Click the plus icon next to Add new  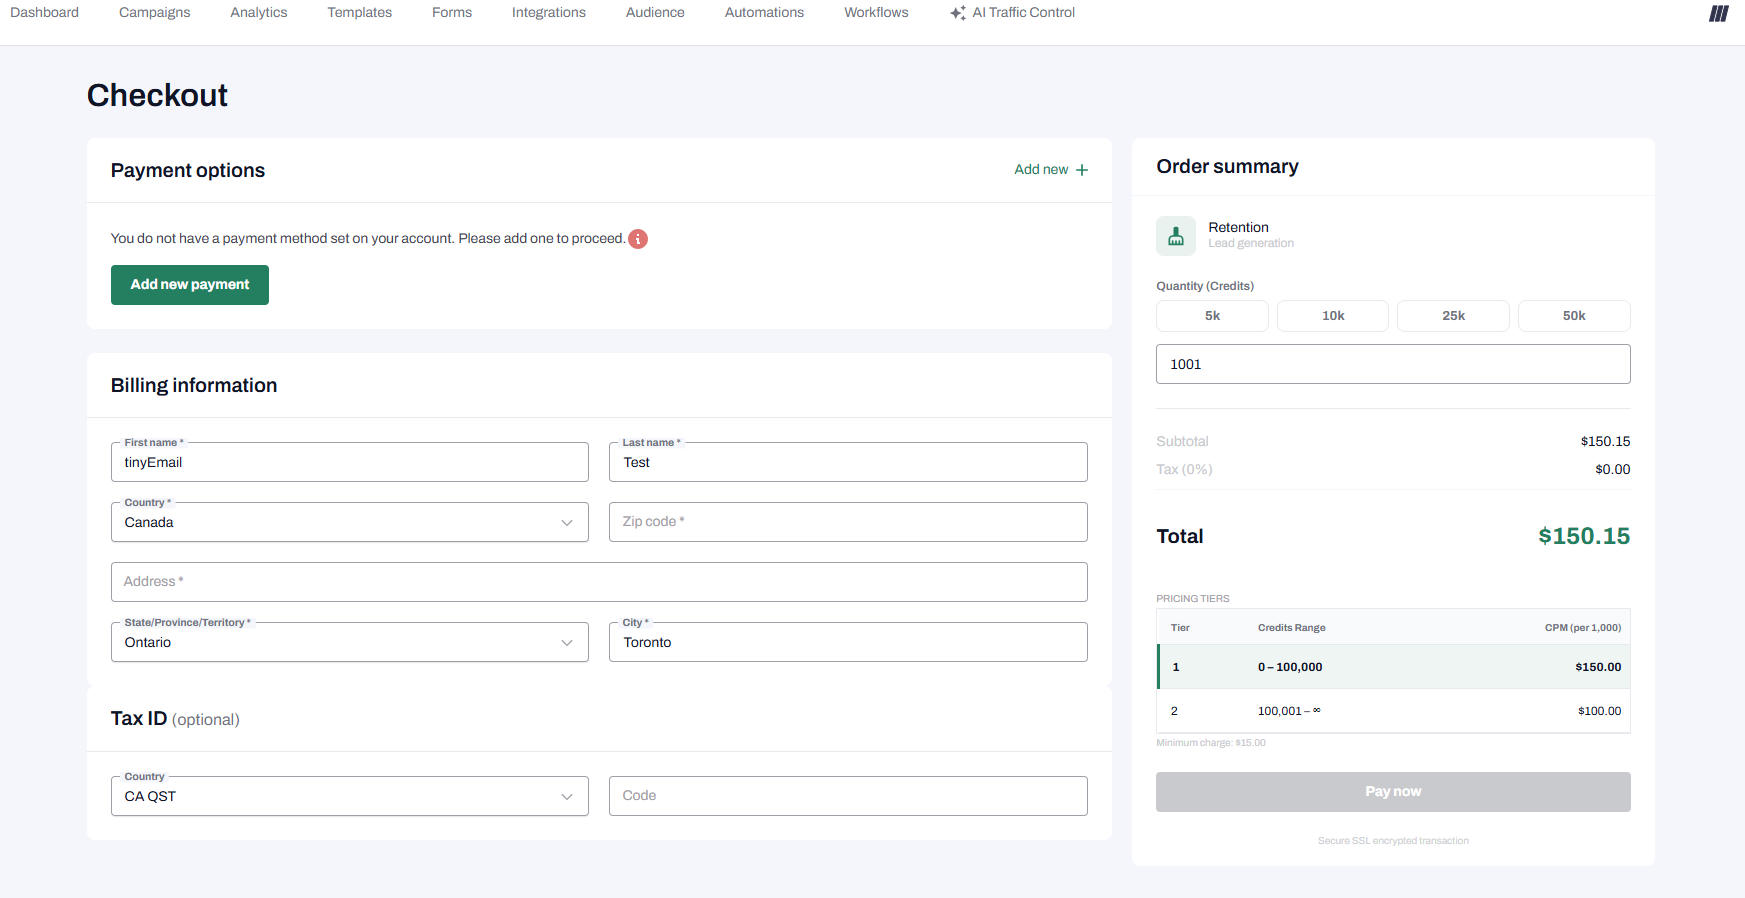1082,170
